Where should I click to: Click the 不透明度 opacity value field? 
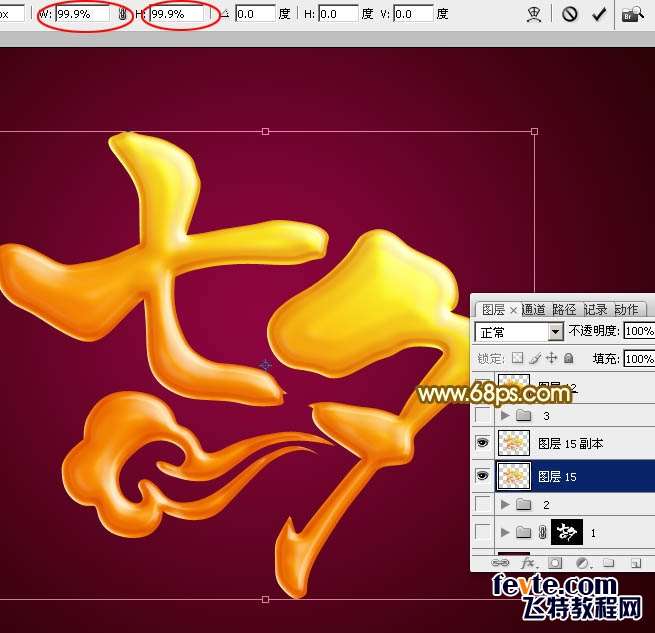tap(639, 331)
